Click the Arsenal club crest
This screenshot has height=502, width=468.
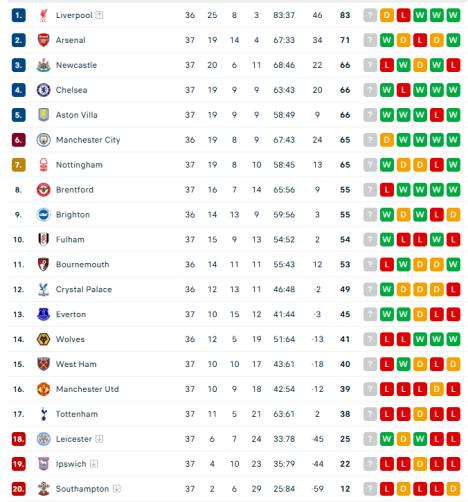(x=43, y=40)
